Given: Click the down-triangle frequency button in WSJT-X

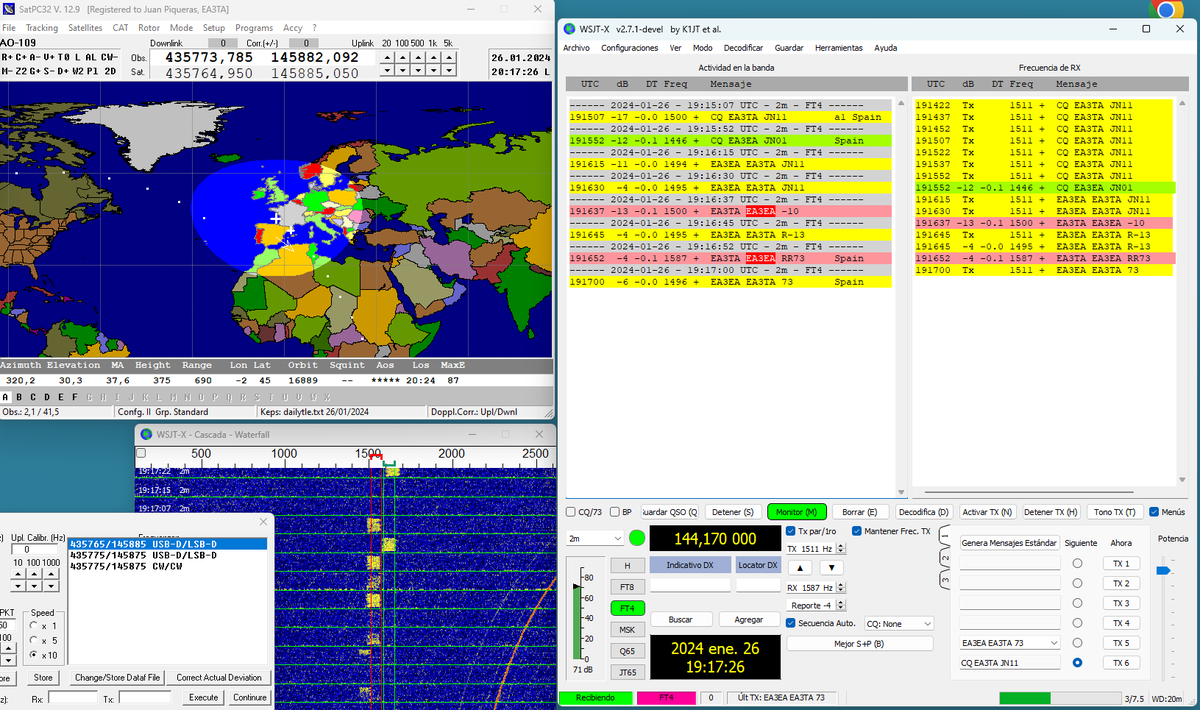Looking at the screenshot, I should click(x=831, y=568).
